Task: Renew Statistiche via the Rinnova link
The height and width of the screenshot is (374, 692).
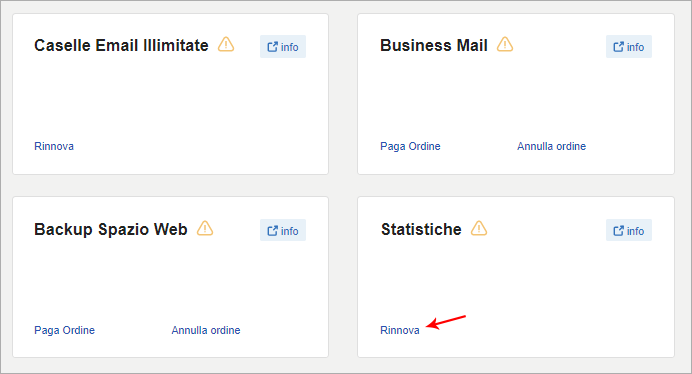Action: tap(400, 330)
